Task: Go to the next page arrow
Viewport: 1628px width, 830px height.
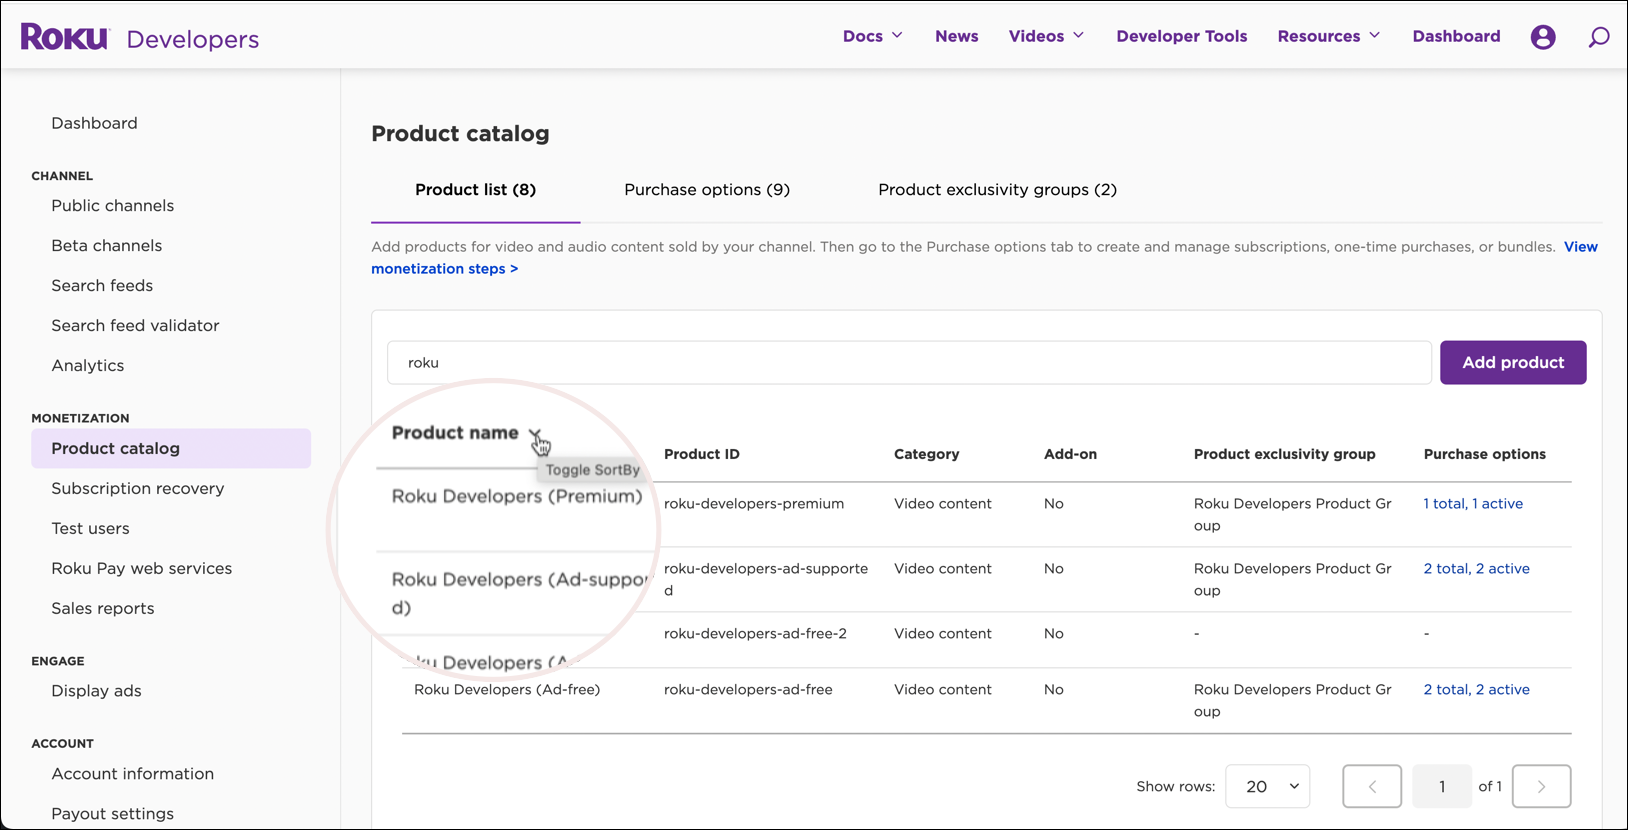Action: [1541, 786]
